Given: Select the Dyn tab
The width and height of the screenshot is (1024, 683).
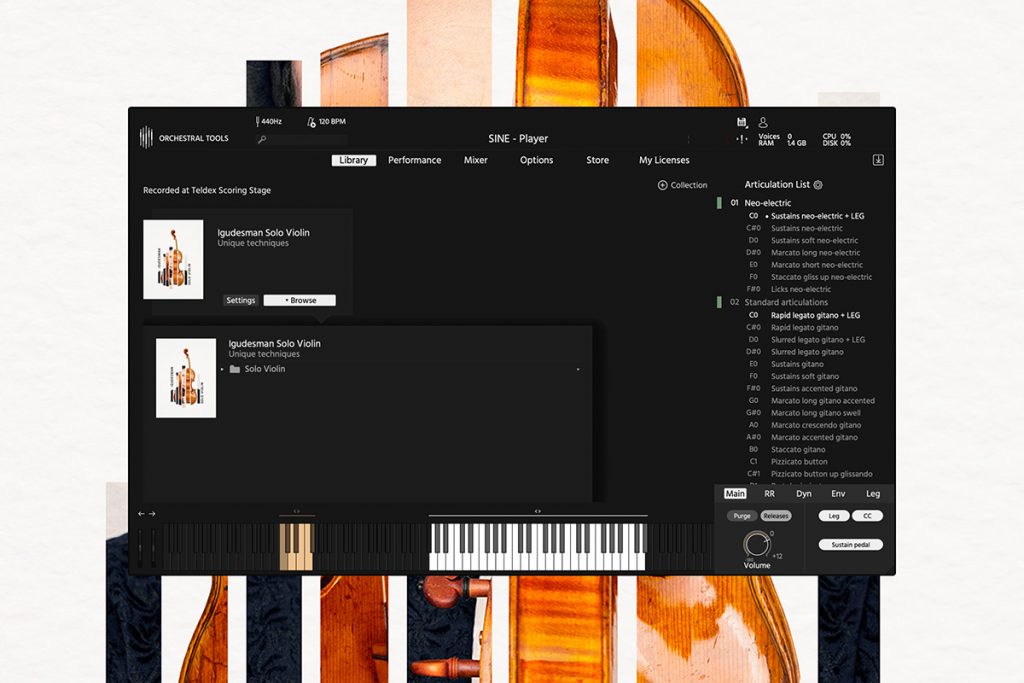Looking at the screenshot, I should pos(804,494).
